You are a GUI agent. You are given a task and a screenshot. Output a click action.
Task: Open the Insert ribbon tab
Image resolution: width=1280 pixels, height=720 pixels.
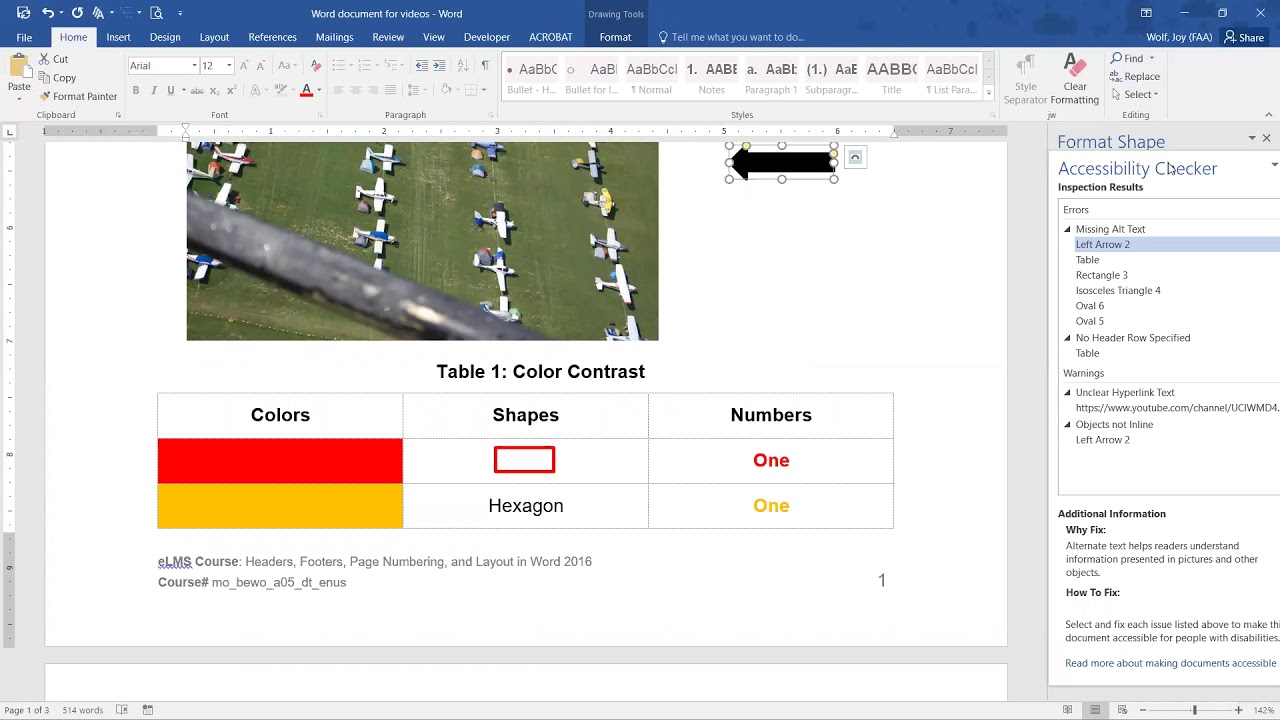[118, 37]
